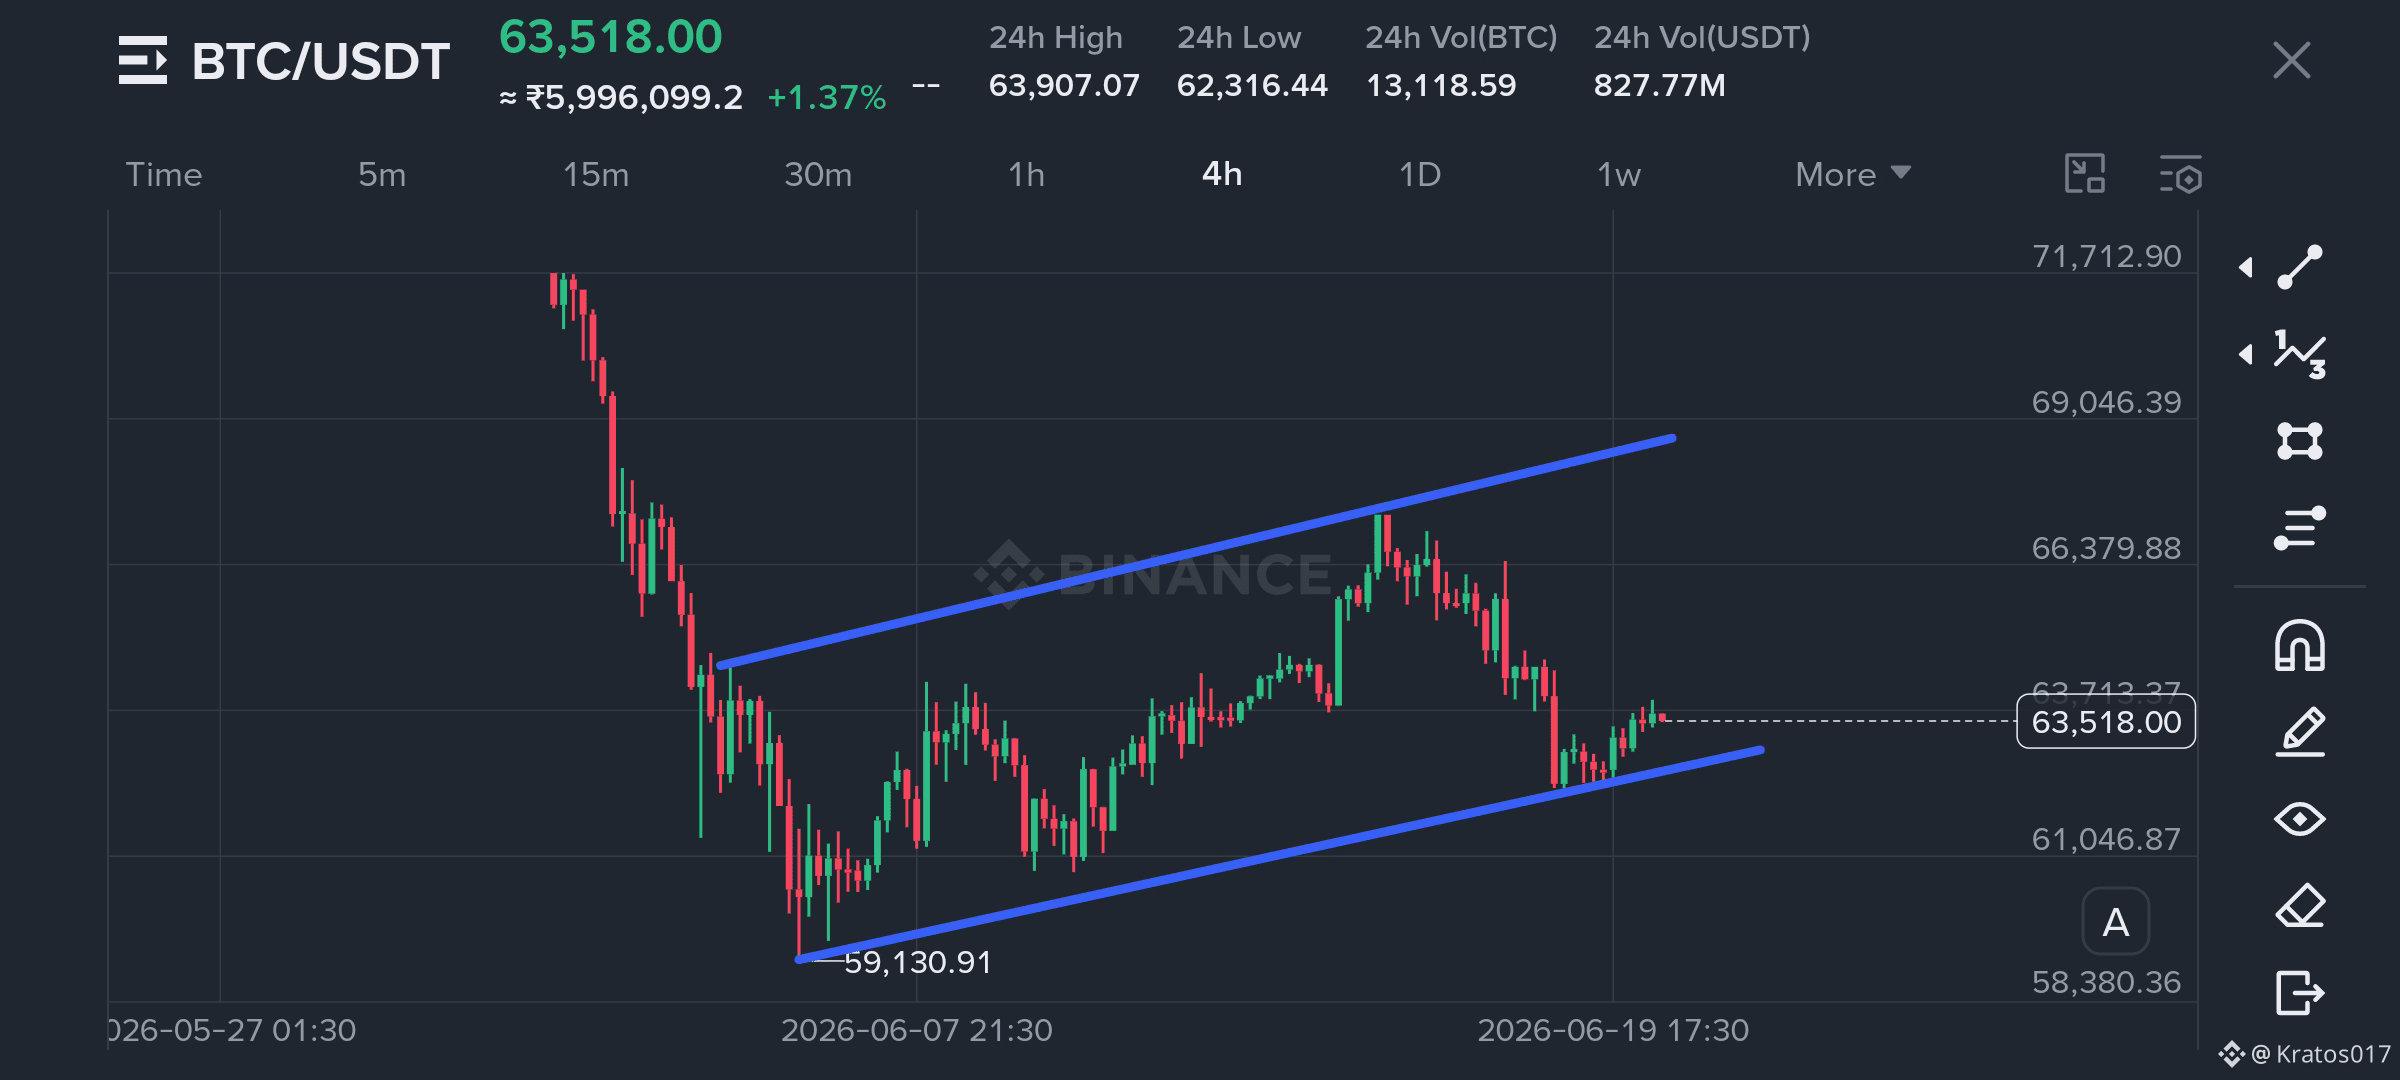The height and width of the screenshot is (1080, 2400).
Task: Select the rectangle shape drawing tool
Action: [2299, 441]
